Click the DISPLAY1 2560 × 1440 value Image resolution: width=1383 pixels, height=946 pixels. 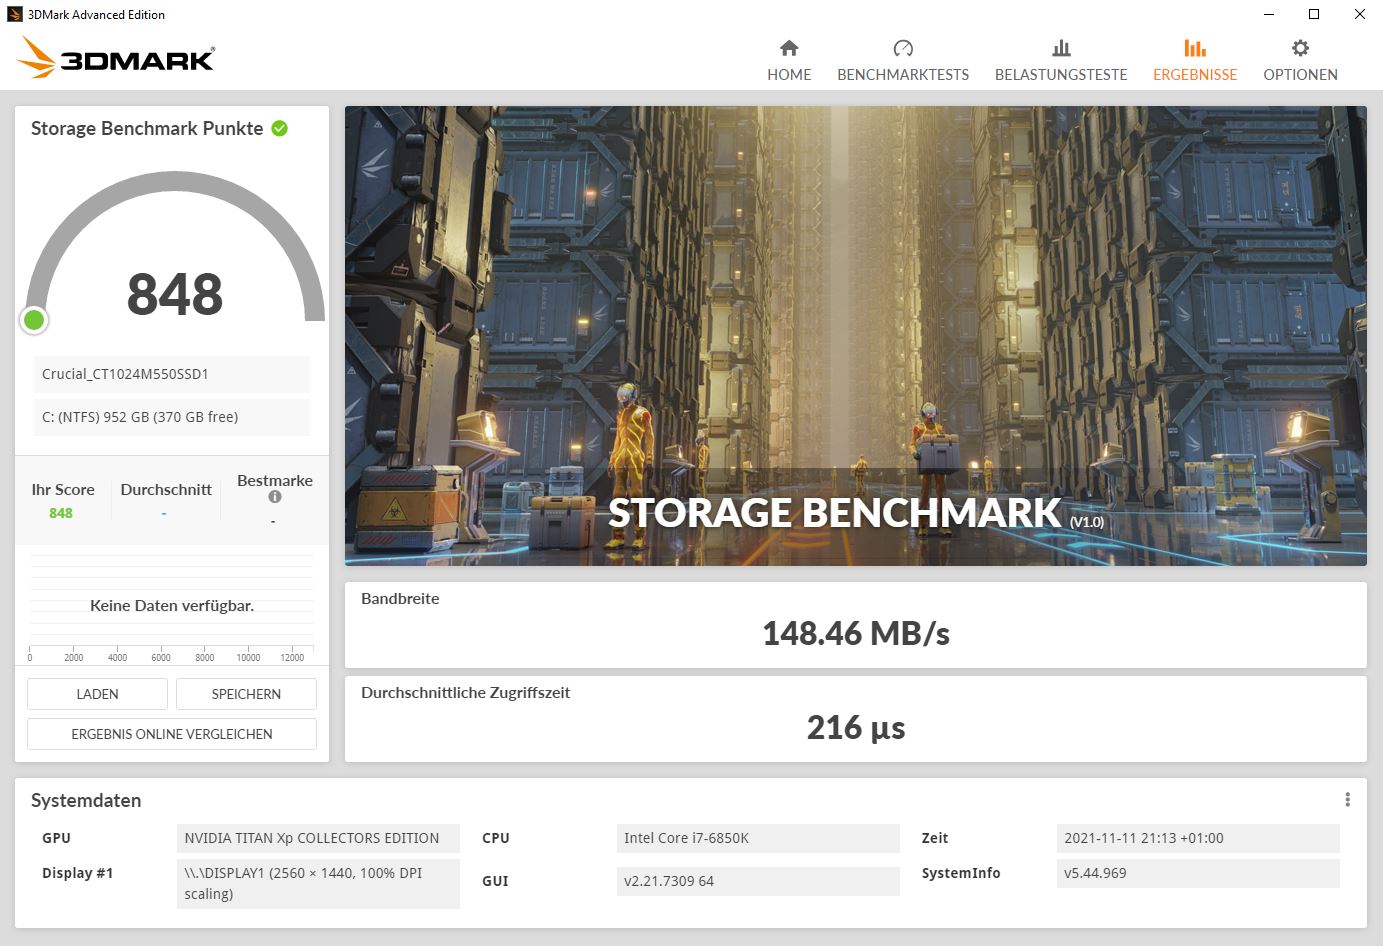tap(318, 884)
